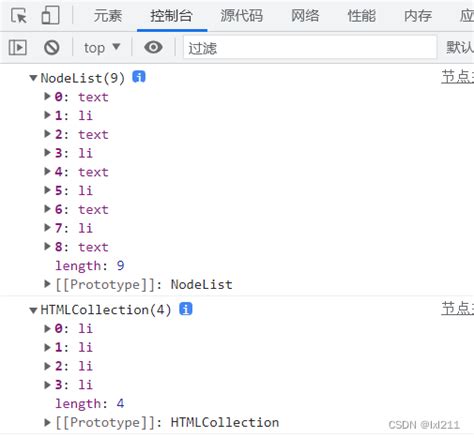Show the console sidebar panel icon

click(18, 47)
